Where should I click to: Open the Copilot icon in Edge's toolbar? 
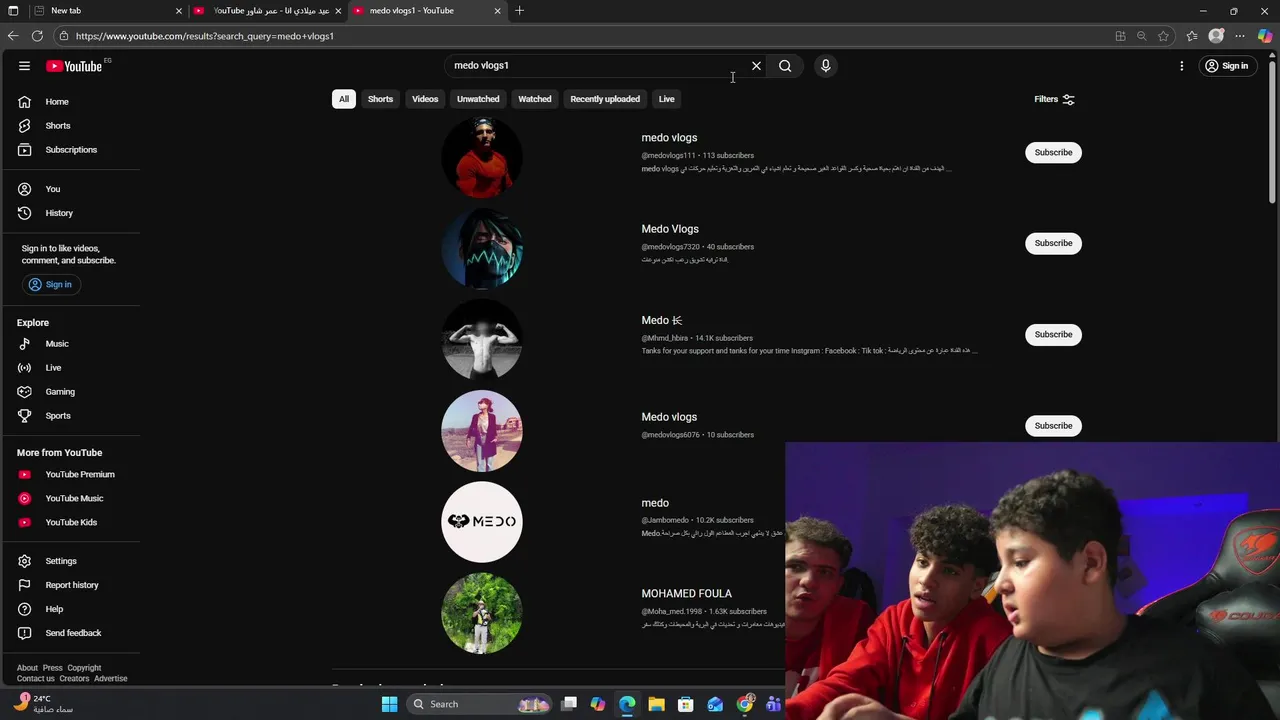pos(1265,36)
